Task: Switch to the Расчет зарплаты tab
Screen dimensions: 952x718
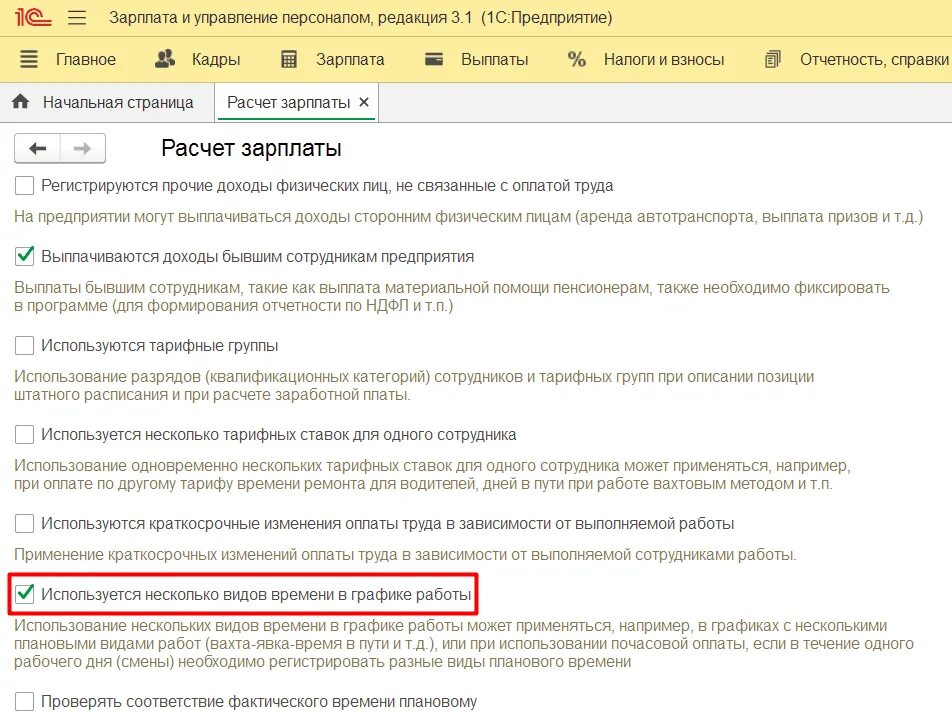Action: (288, 103)
